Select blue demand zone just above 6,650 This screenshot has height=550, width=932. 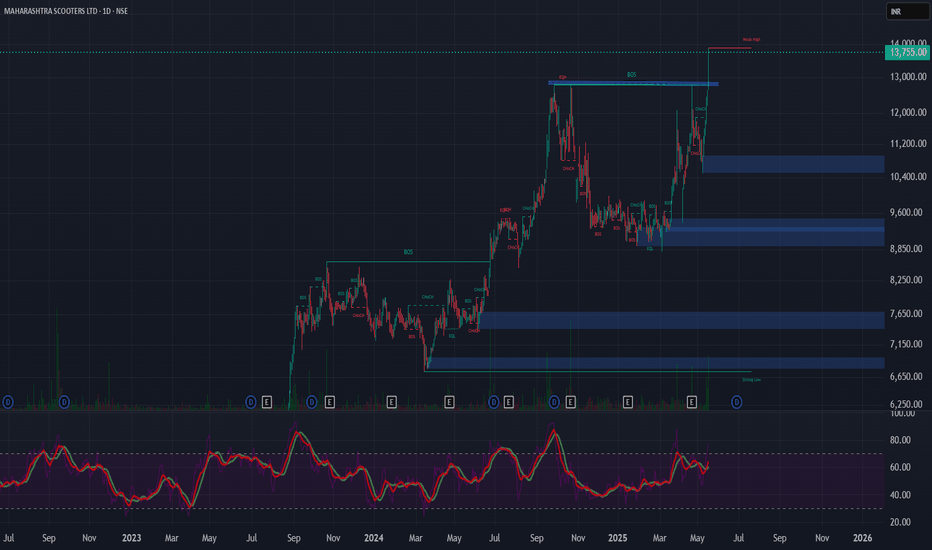click(x=656, y=363)
